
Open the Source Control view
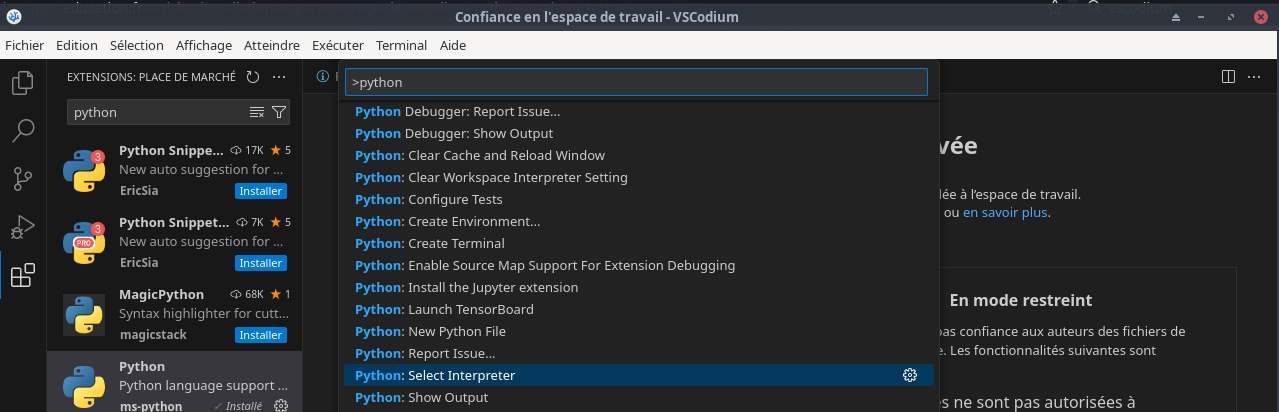coord(22,179)
